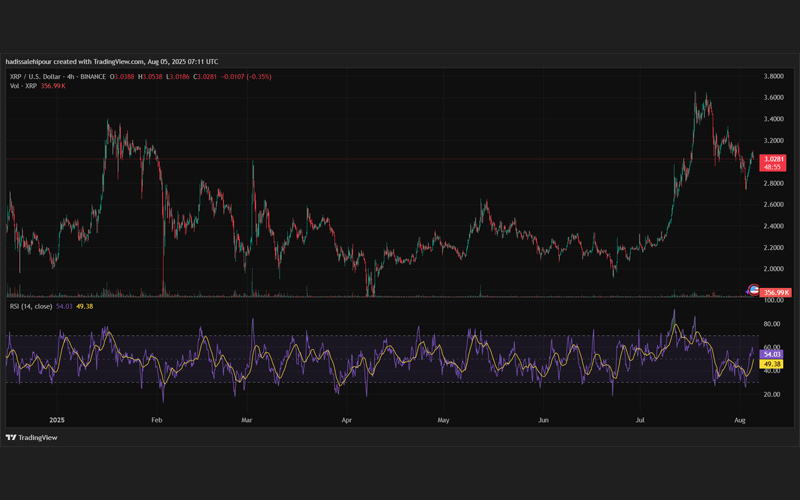This screenshot has height=500, width=800.
Task: Click the low value L3.0186
Action: coord(178,77)
